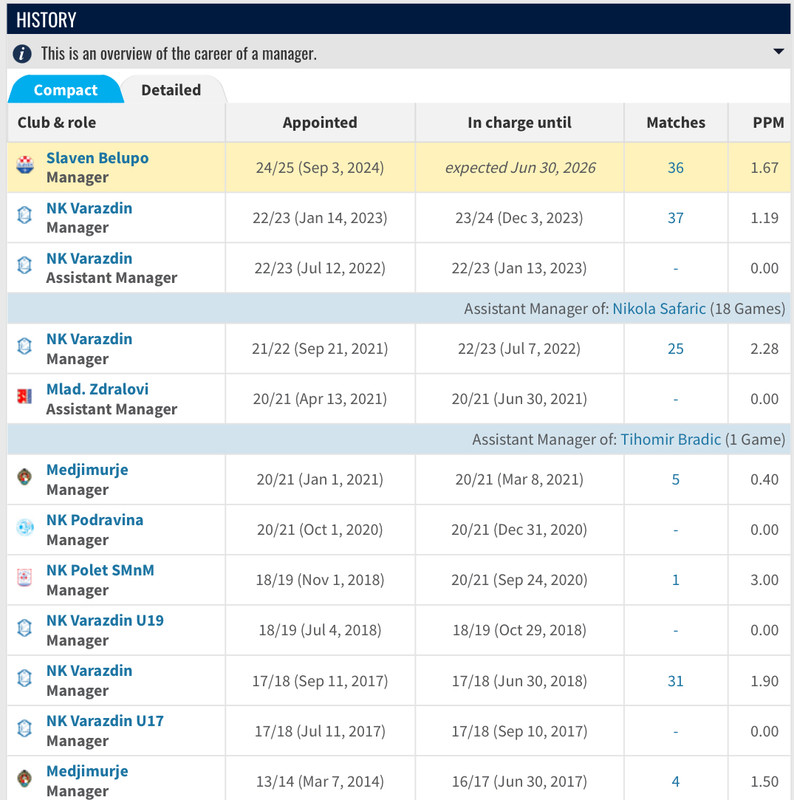This screenshot has height=800, width=794.
Task: Open Nikola Safaric manager profile link
Action: coord(659,309)
